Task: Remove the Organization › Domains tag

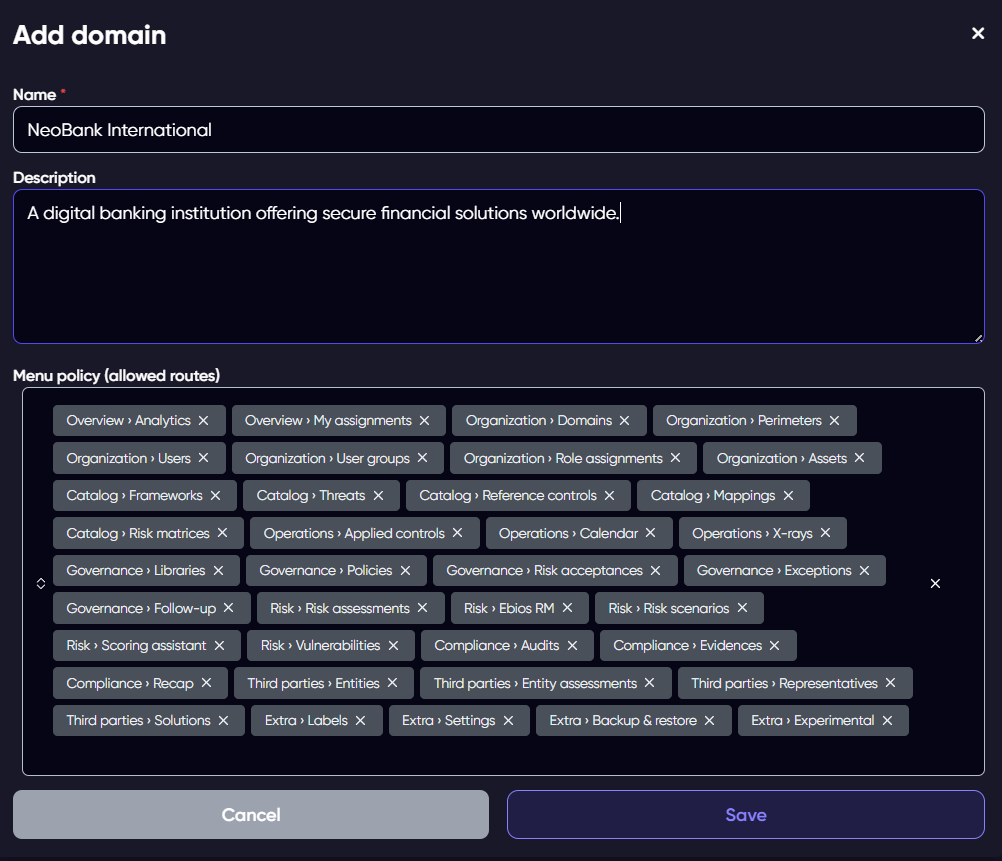Action: pyautogui.click(x=624, y=421)
